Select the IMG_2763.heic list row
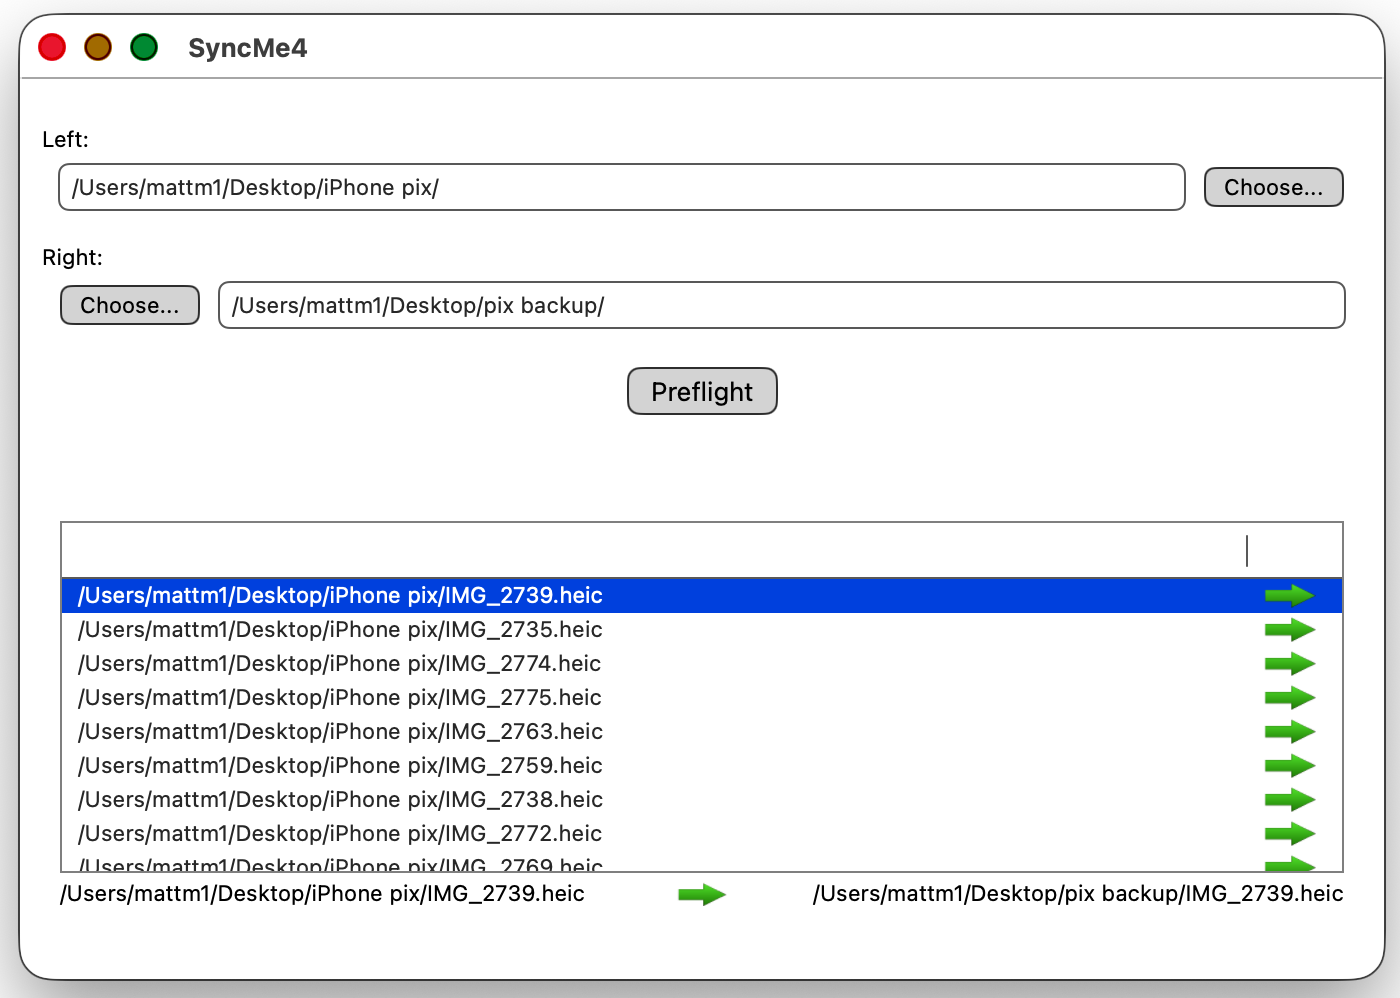Screen dimensions: 1400x998 coord(340,732)
